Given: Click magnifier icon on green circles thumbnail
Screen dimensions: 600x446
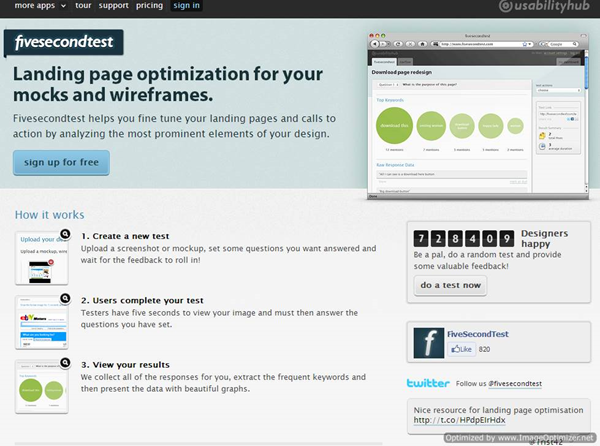Looking at the screenshot, I should coord(65,362).
